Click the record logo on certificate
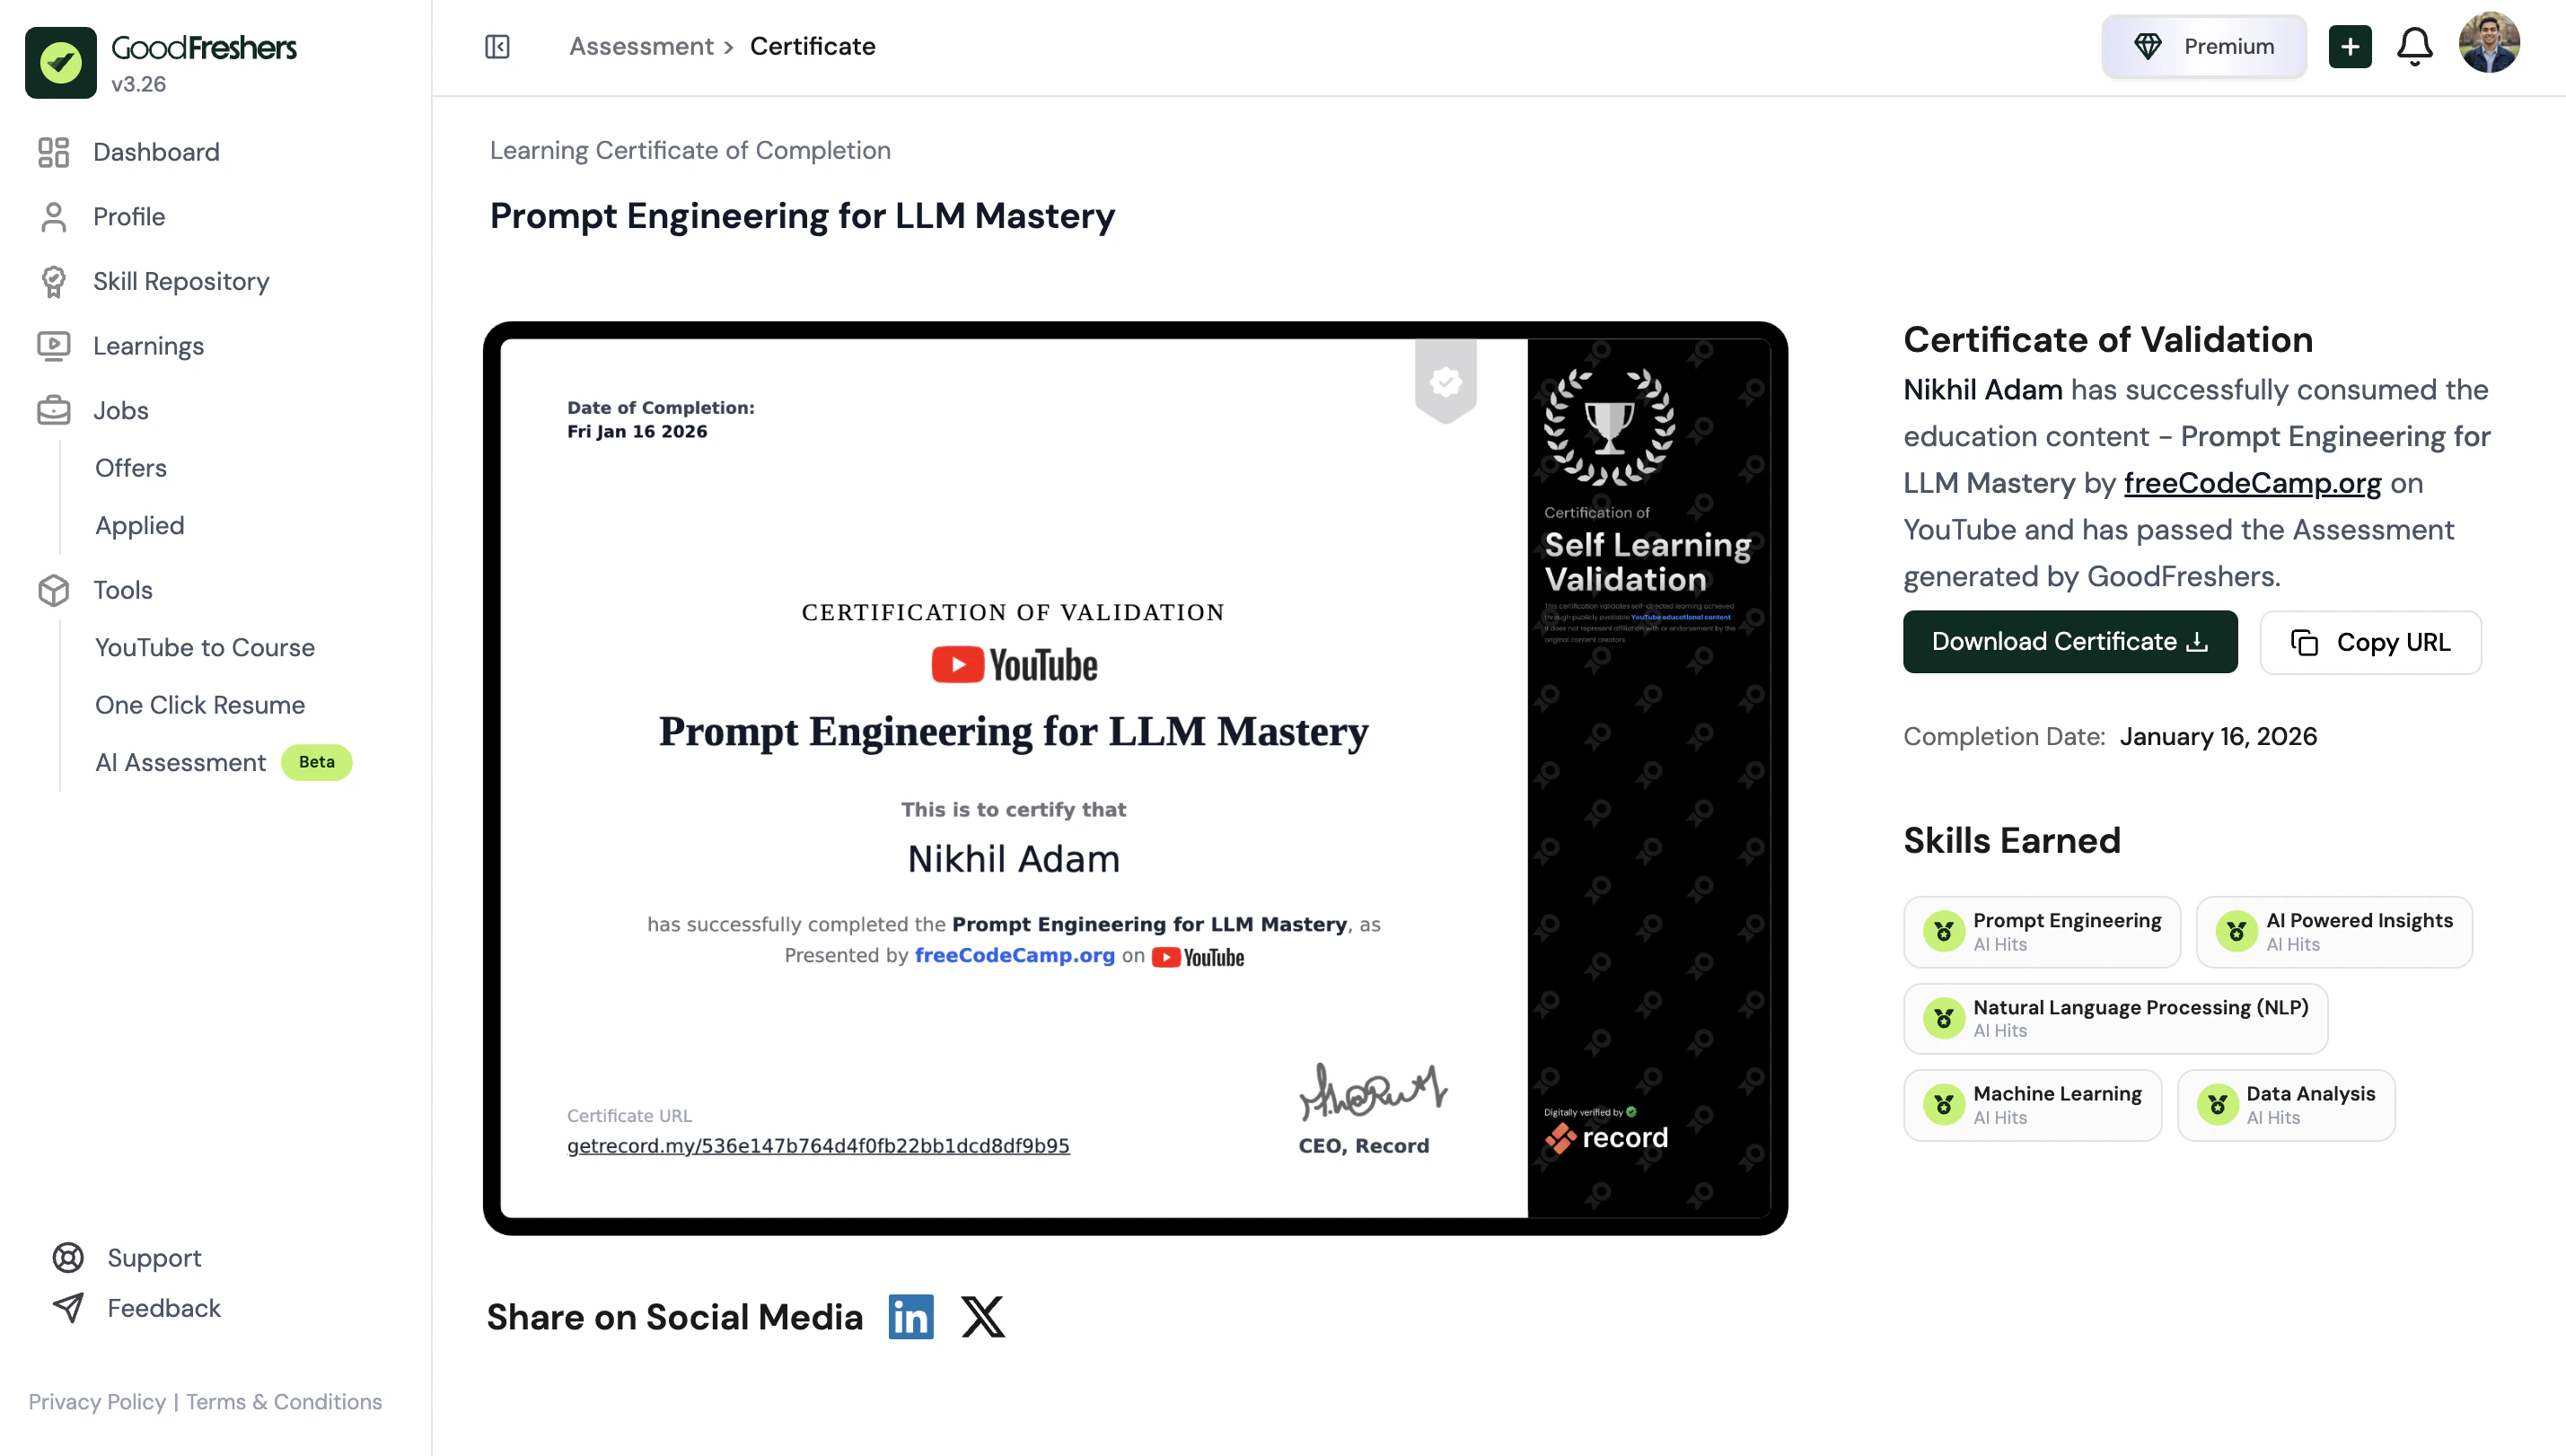Image resolution: width=2566 pixels, height=1456 pixels. 1606,1138
